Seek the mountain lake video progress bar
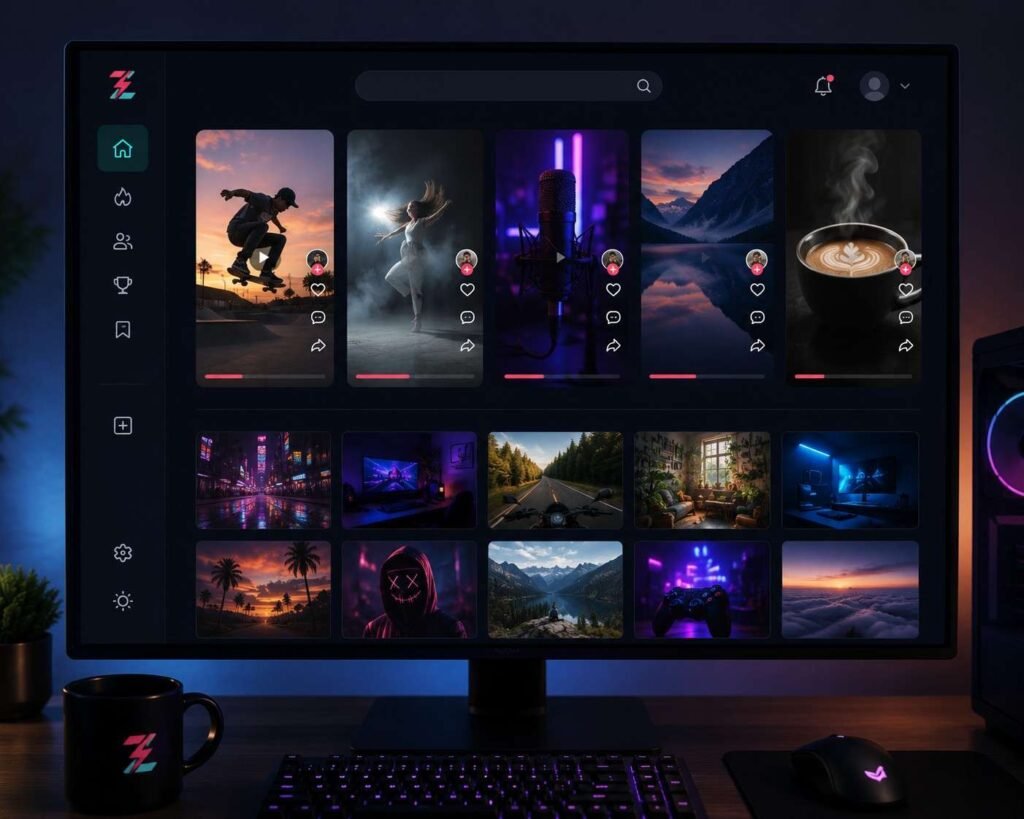The image size is (1024, 819). (x=707, y=376)
